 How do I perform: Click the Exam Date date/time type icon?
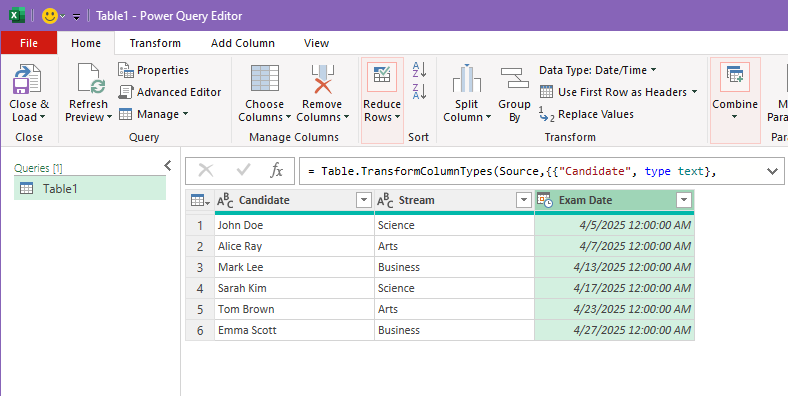pos(545,201)
